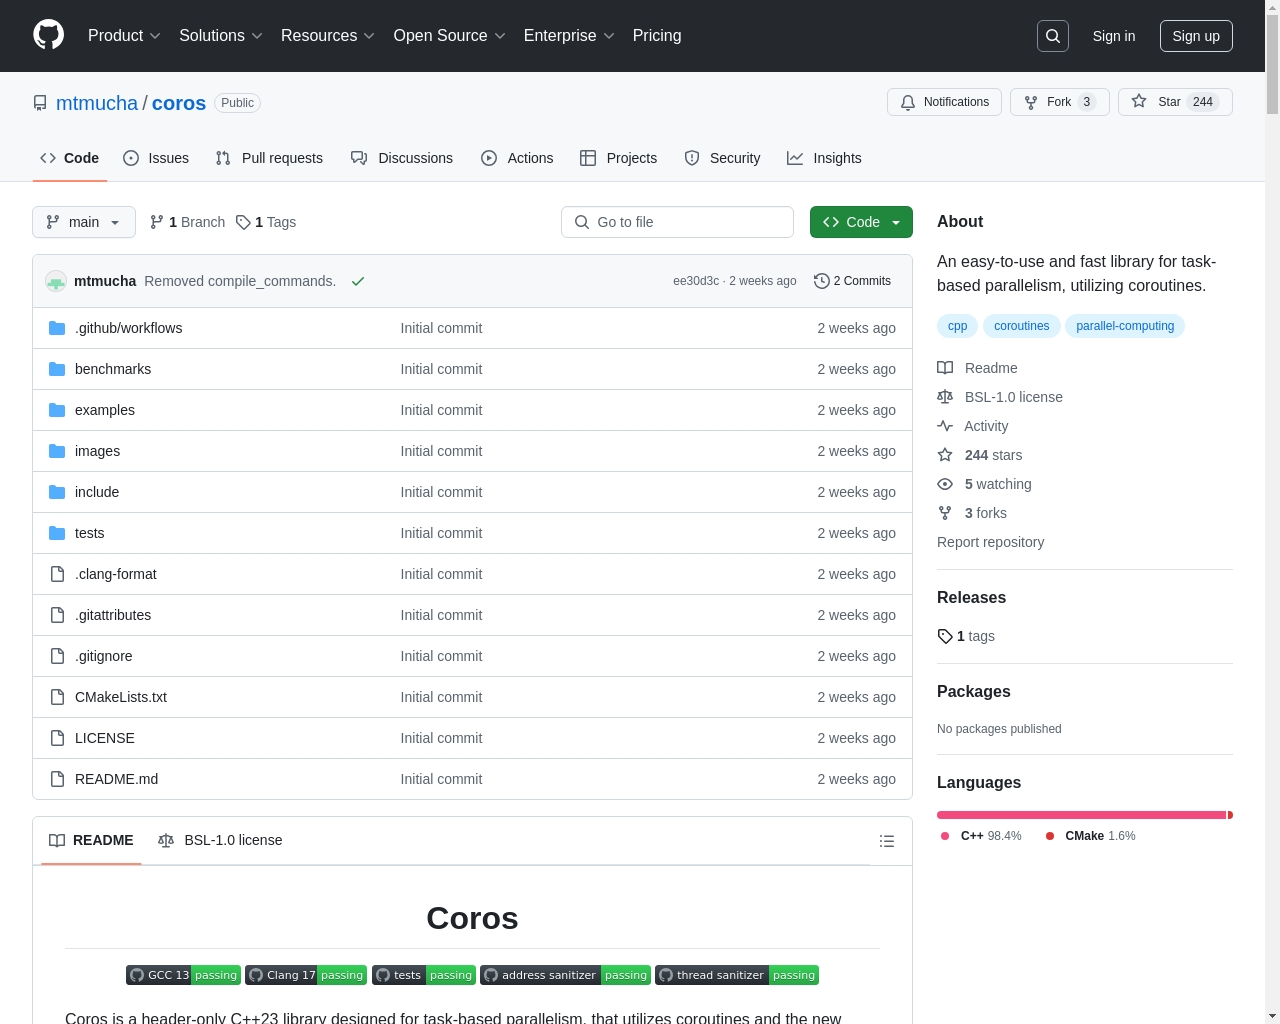Click the pulse icon beside Activity
The width and height of the screenshot is (1280, 1024).
(x=945, y=426)
